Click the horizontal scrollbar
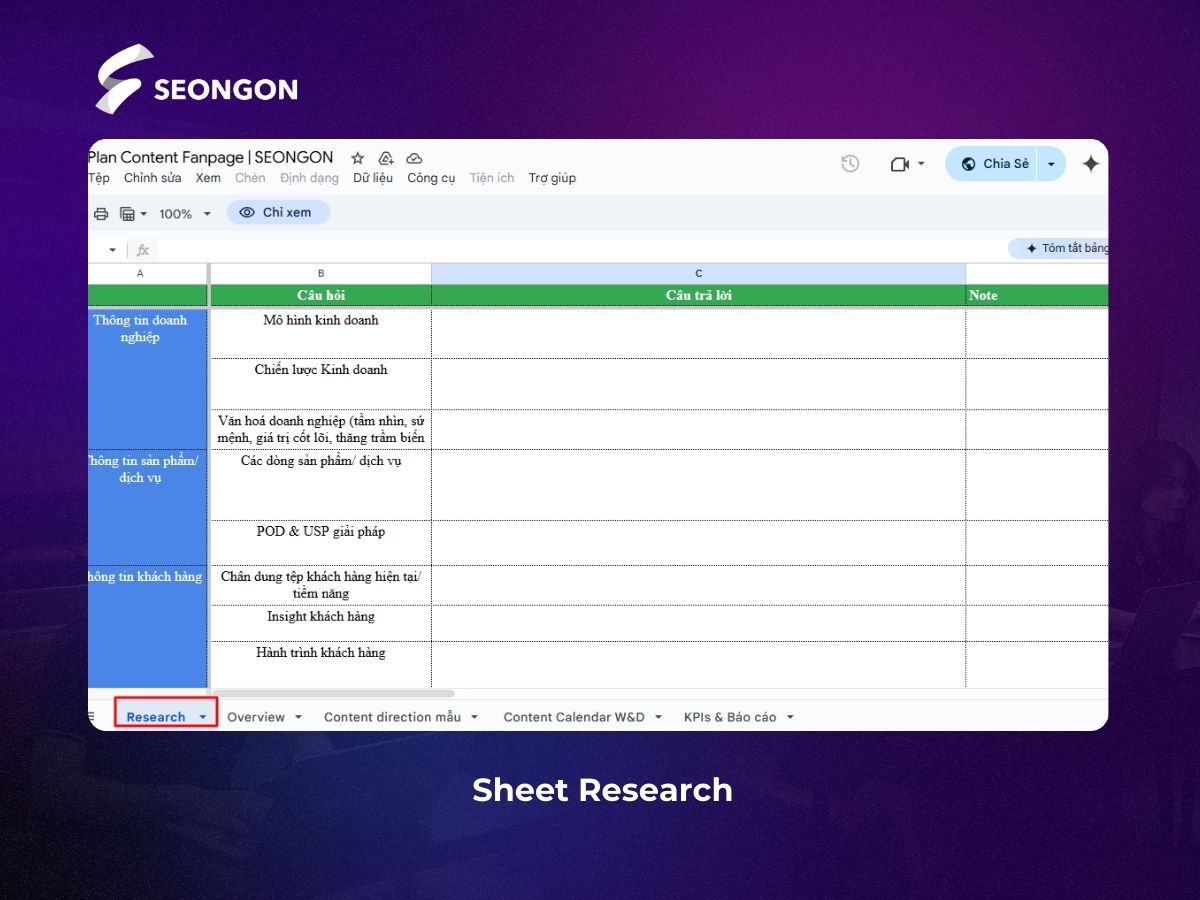The image size is (1200, 900). pyautogui.click(x=333, y=693)
